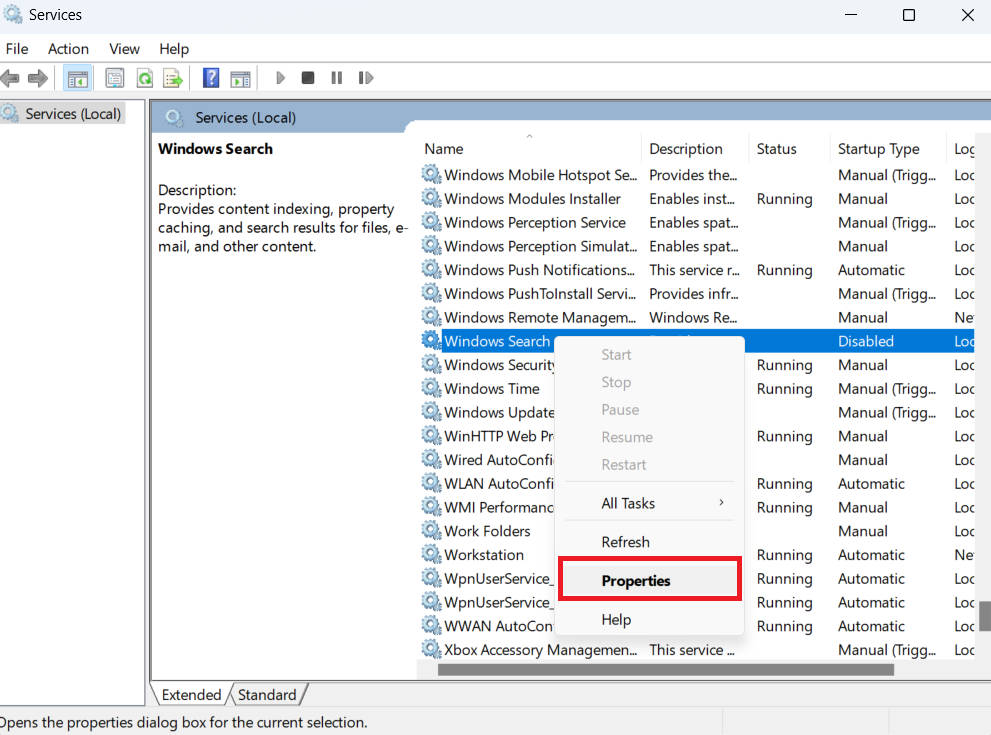The height and width of the screenshot is (735, 991).
Task: Click the Pause Service toolbar icon
Action: (x=336, y=78)
